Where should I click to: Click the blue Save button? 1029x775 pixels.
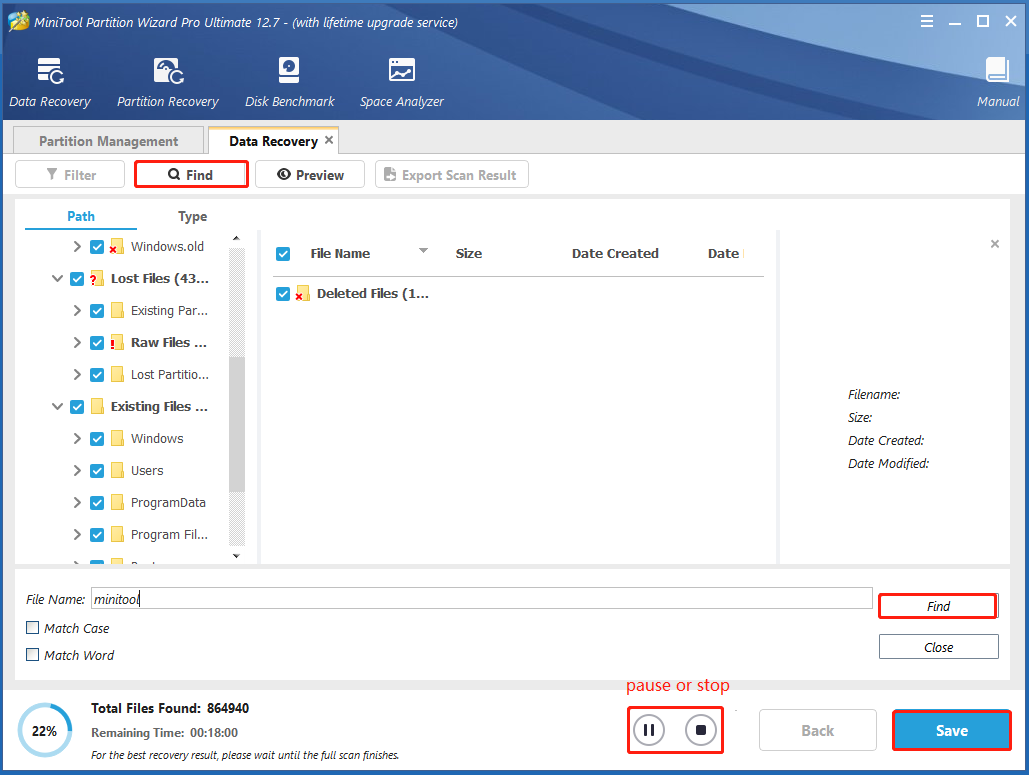(x=952, y=730)
